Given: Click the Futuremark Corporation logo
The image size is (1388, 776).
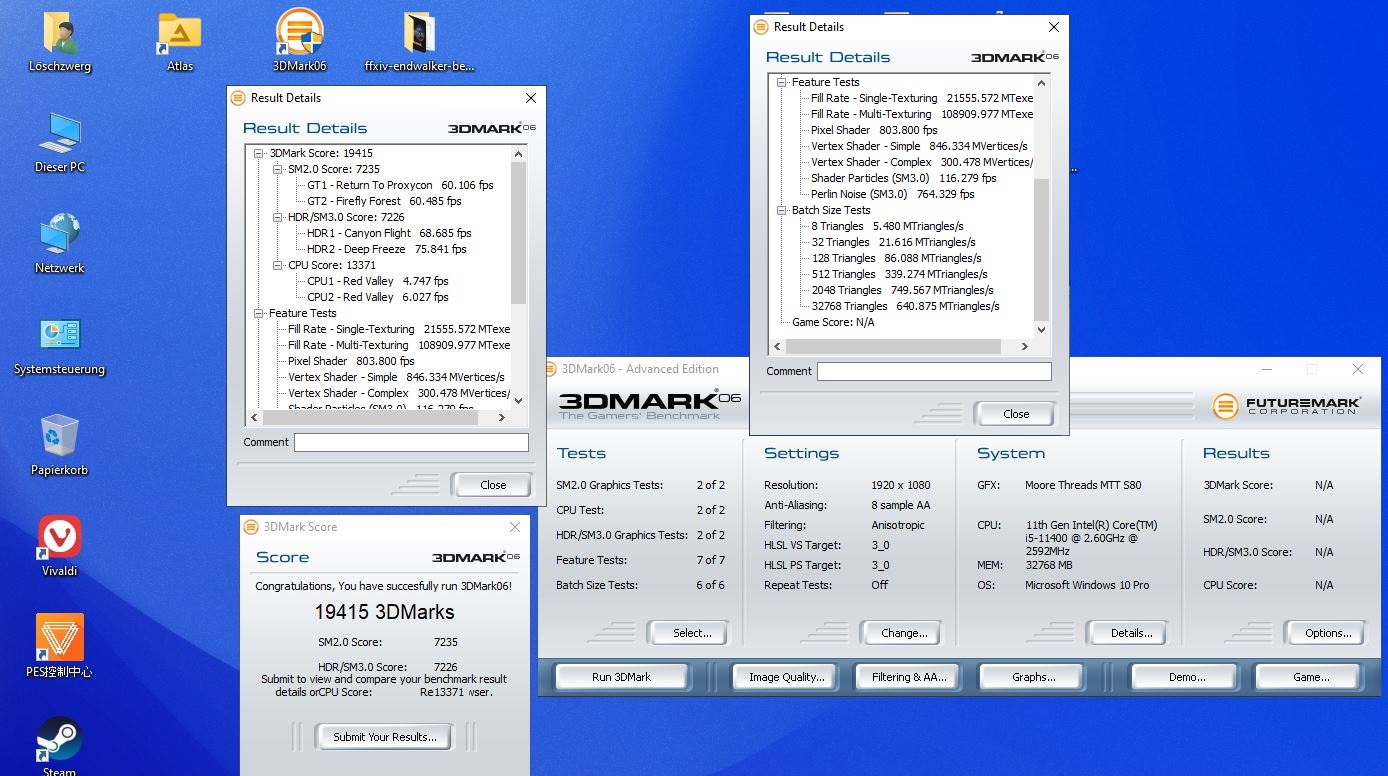Looking at the screenshot, I should [1287, 406].
